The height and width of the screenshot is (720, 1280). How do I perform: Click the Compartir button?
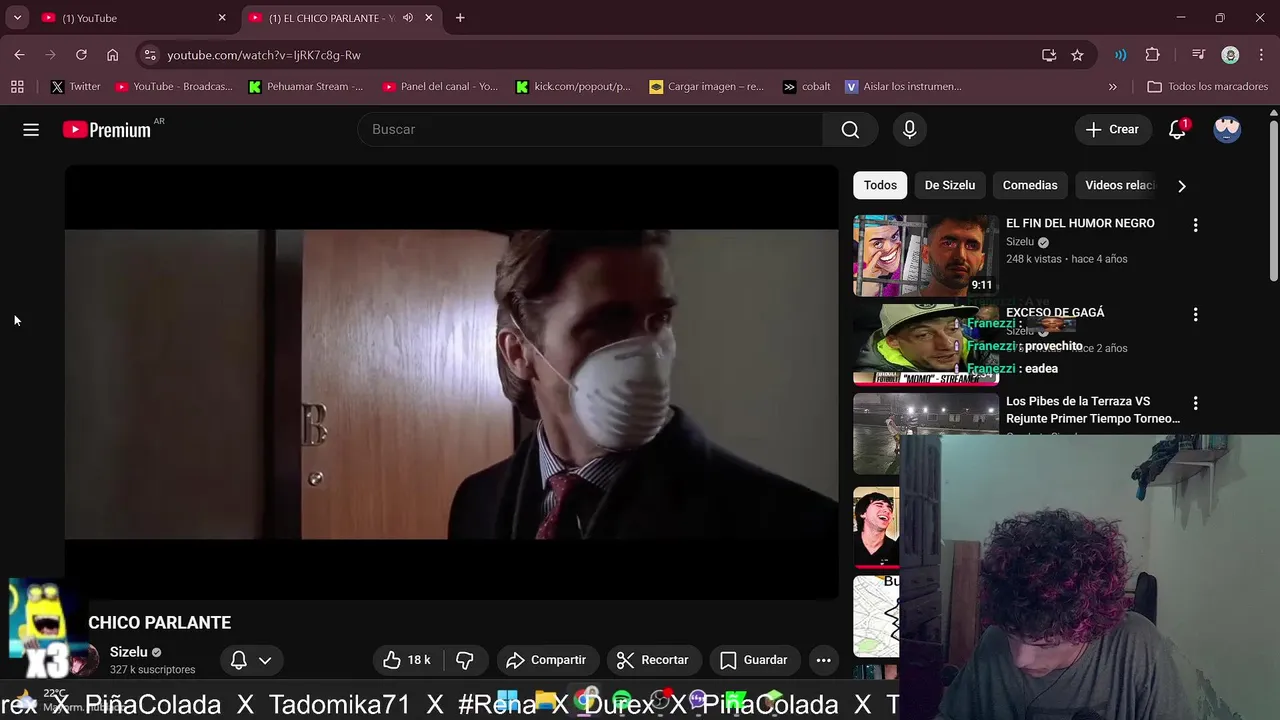pos(546,660)
